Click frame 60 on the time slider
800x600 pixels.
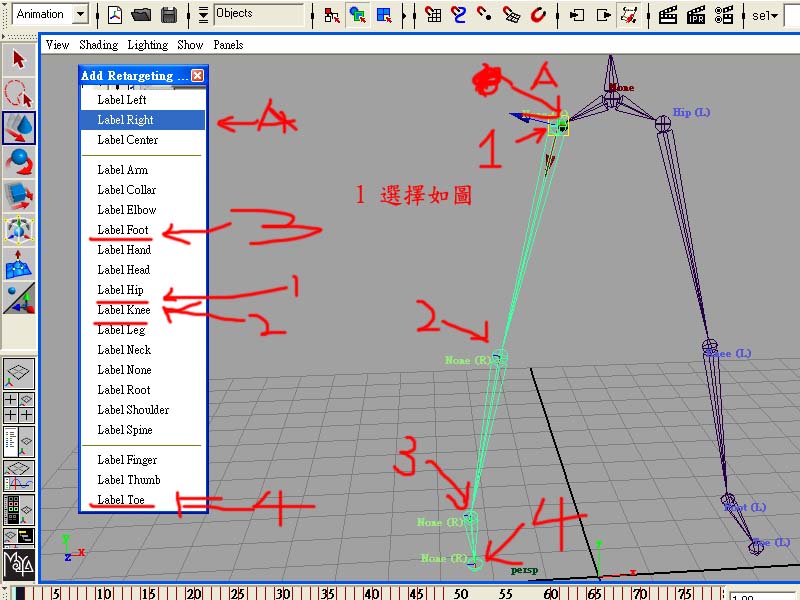[551, 593]
